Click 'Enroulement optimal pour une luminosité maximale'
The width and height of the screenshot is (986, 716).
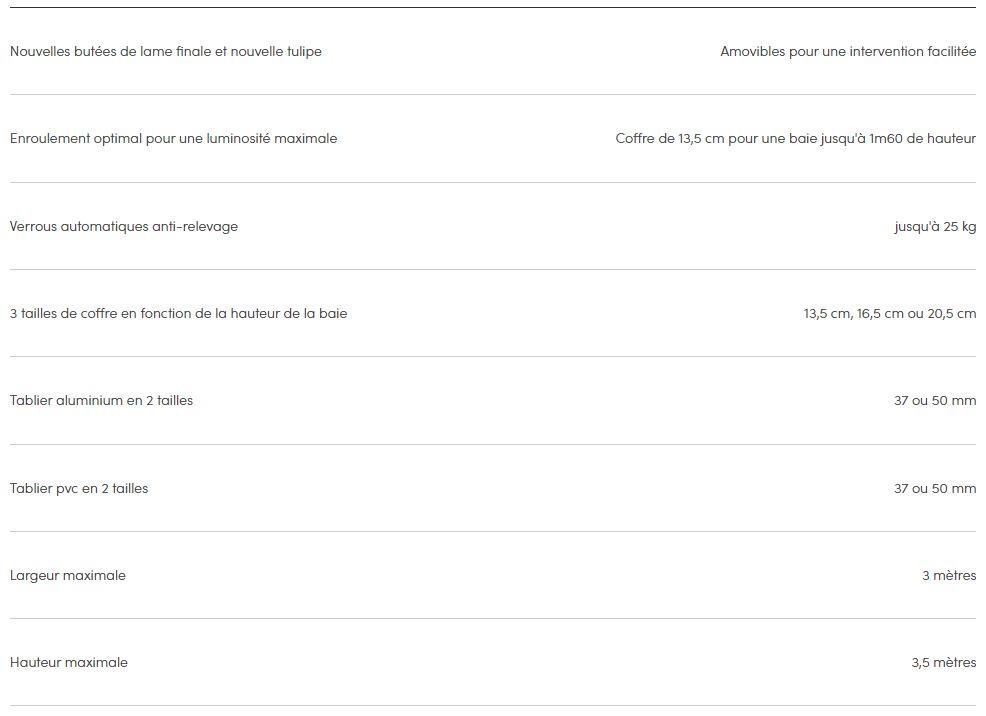pyautogui.click(x=174, y=139)
